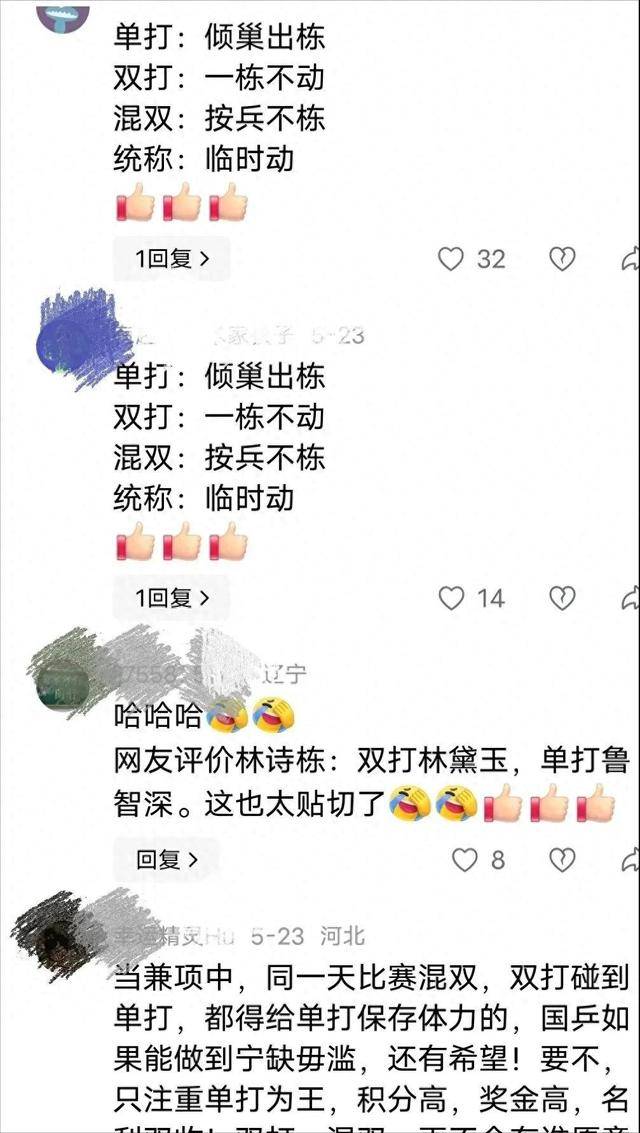Like the first comment with 32 likes

[x=451, y=259]
